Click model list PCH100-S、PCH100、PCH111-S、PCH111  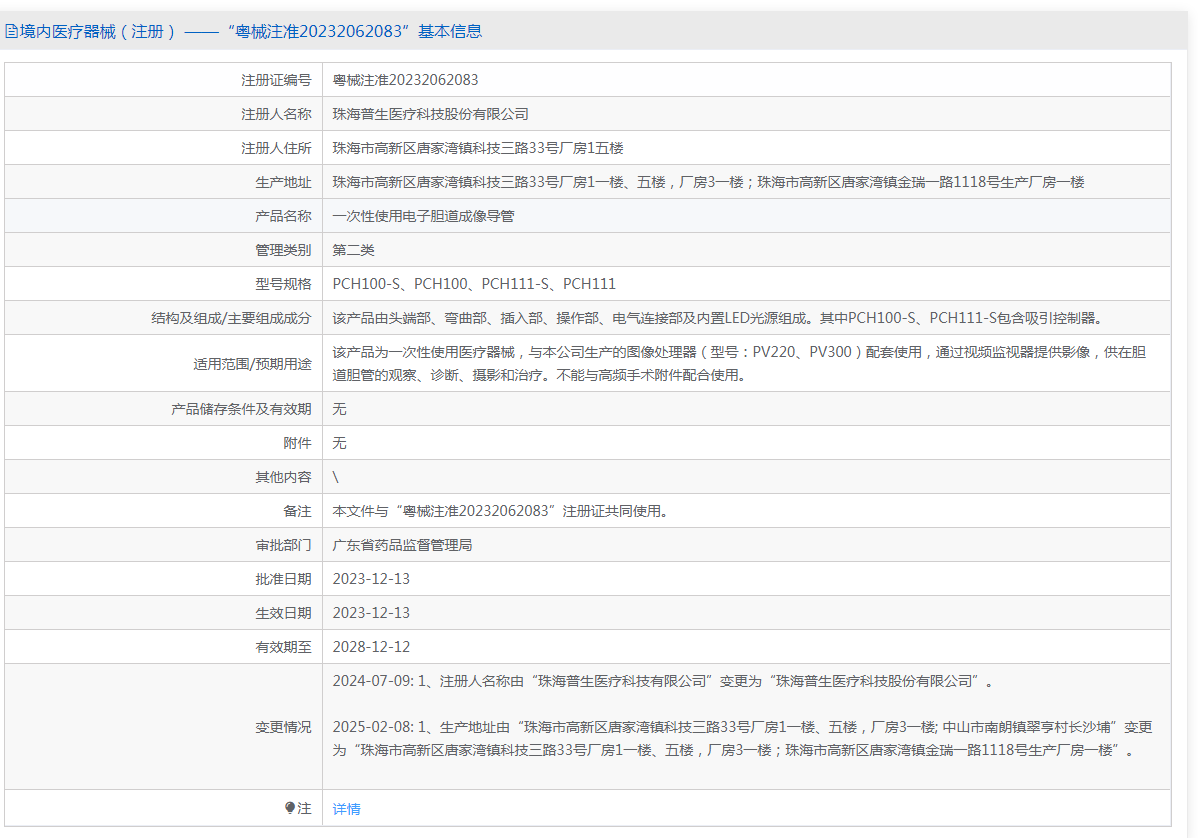pyautogui.click(x=474, y=284)
